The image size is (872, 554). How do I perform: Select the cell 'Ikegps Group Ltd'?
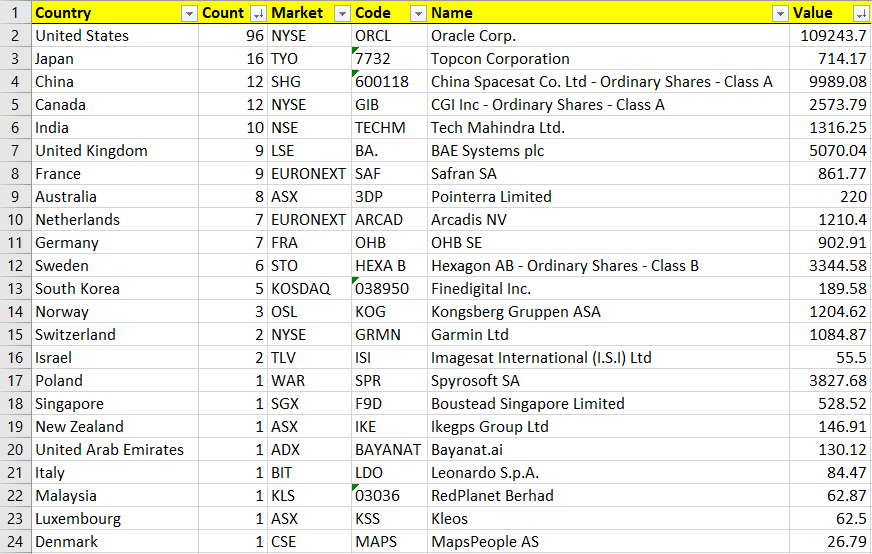(x=608, y=427)
